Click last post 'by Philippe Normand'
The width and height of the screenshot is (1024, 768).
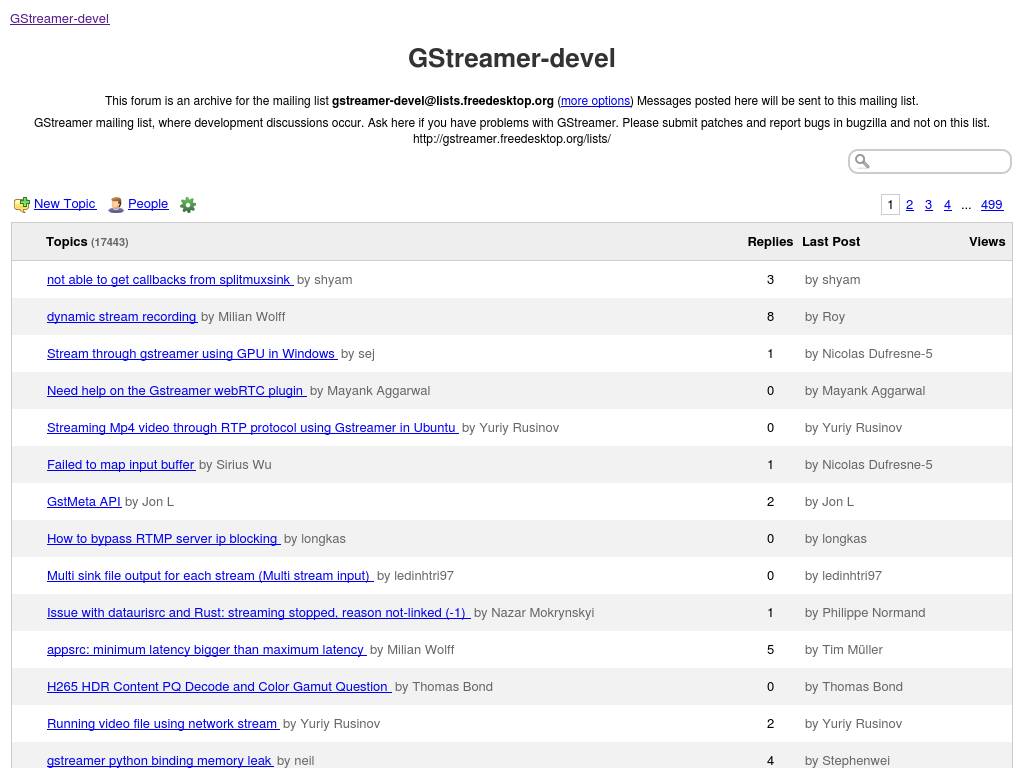click(x=865, y=613)
